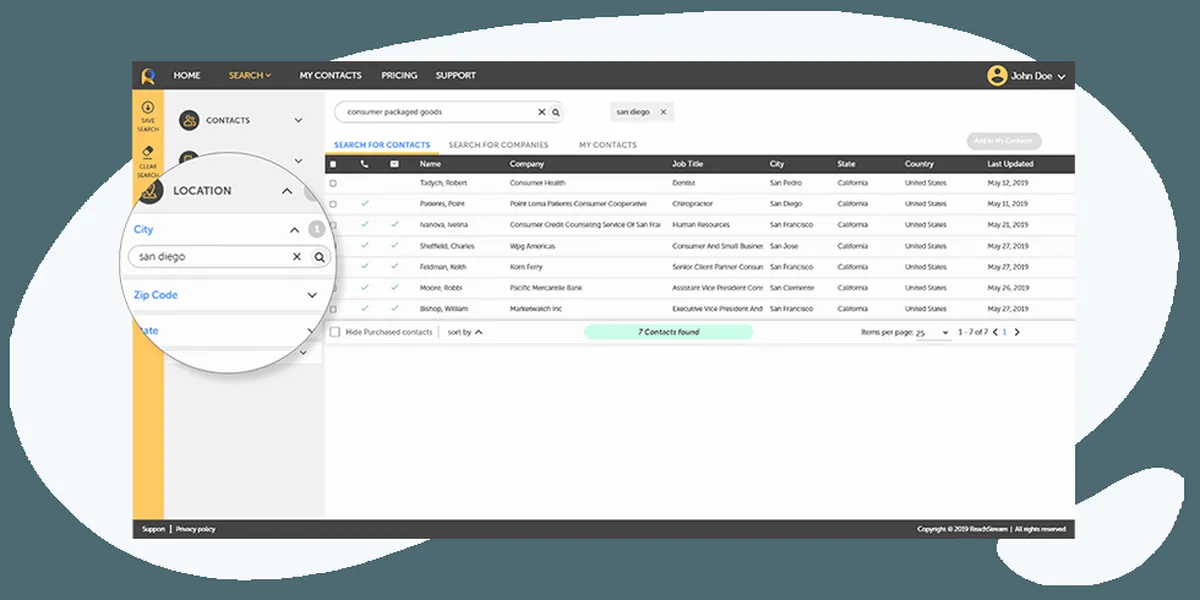Remove the san diego filter chip
Screen dimensions: 1200x600
pyautogui.click(x=662, y=112)
